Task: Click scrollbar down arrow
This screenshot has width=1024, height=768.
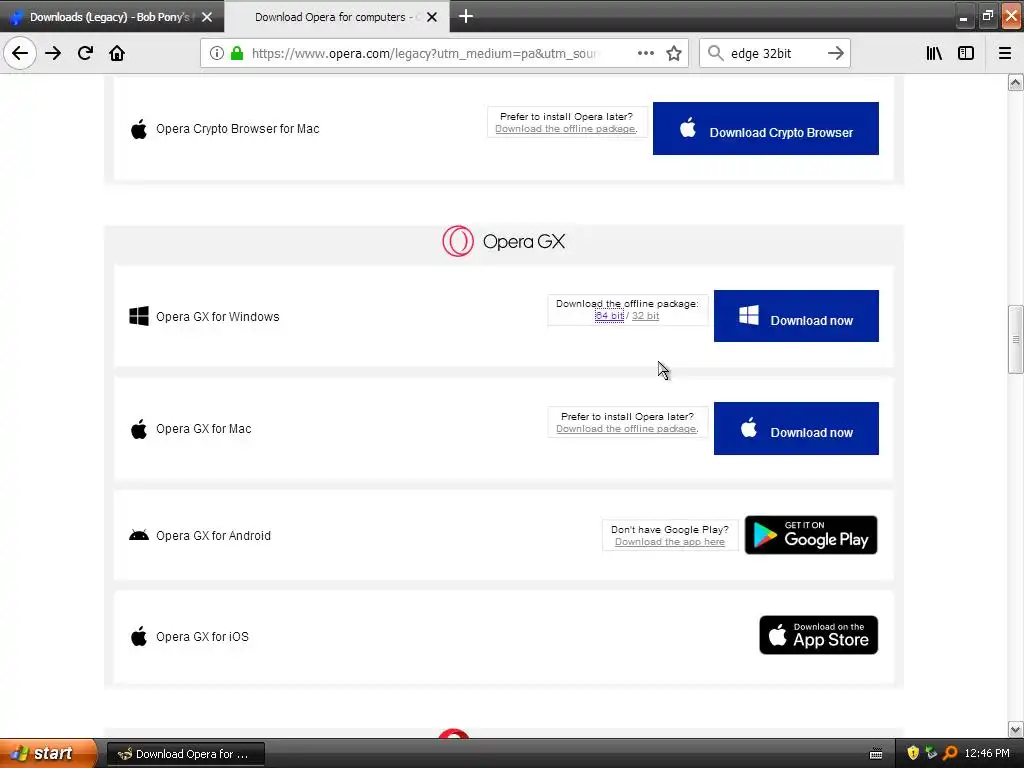Action: pos(1015,729)
